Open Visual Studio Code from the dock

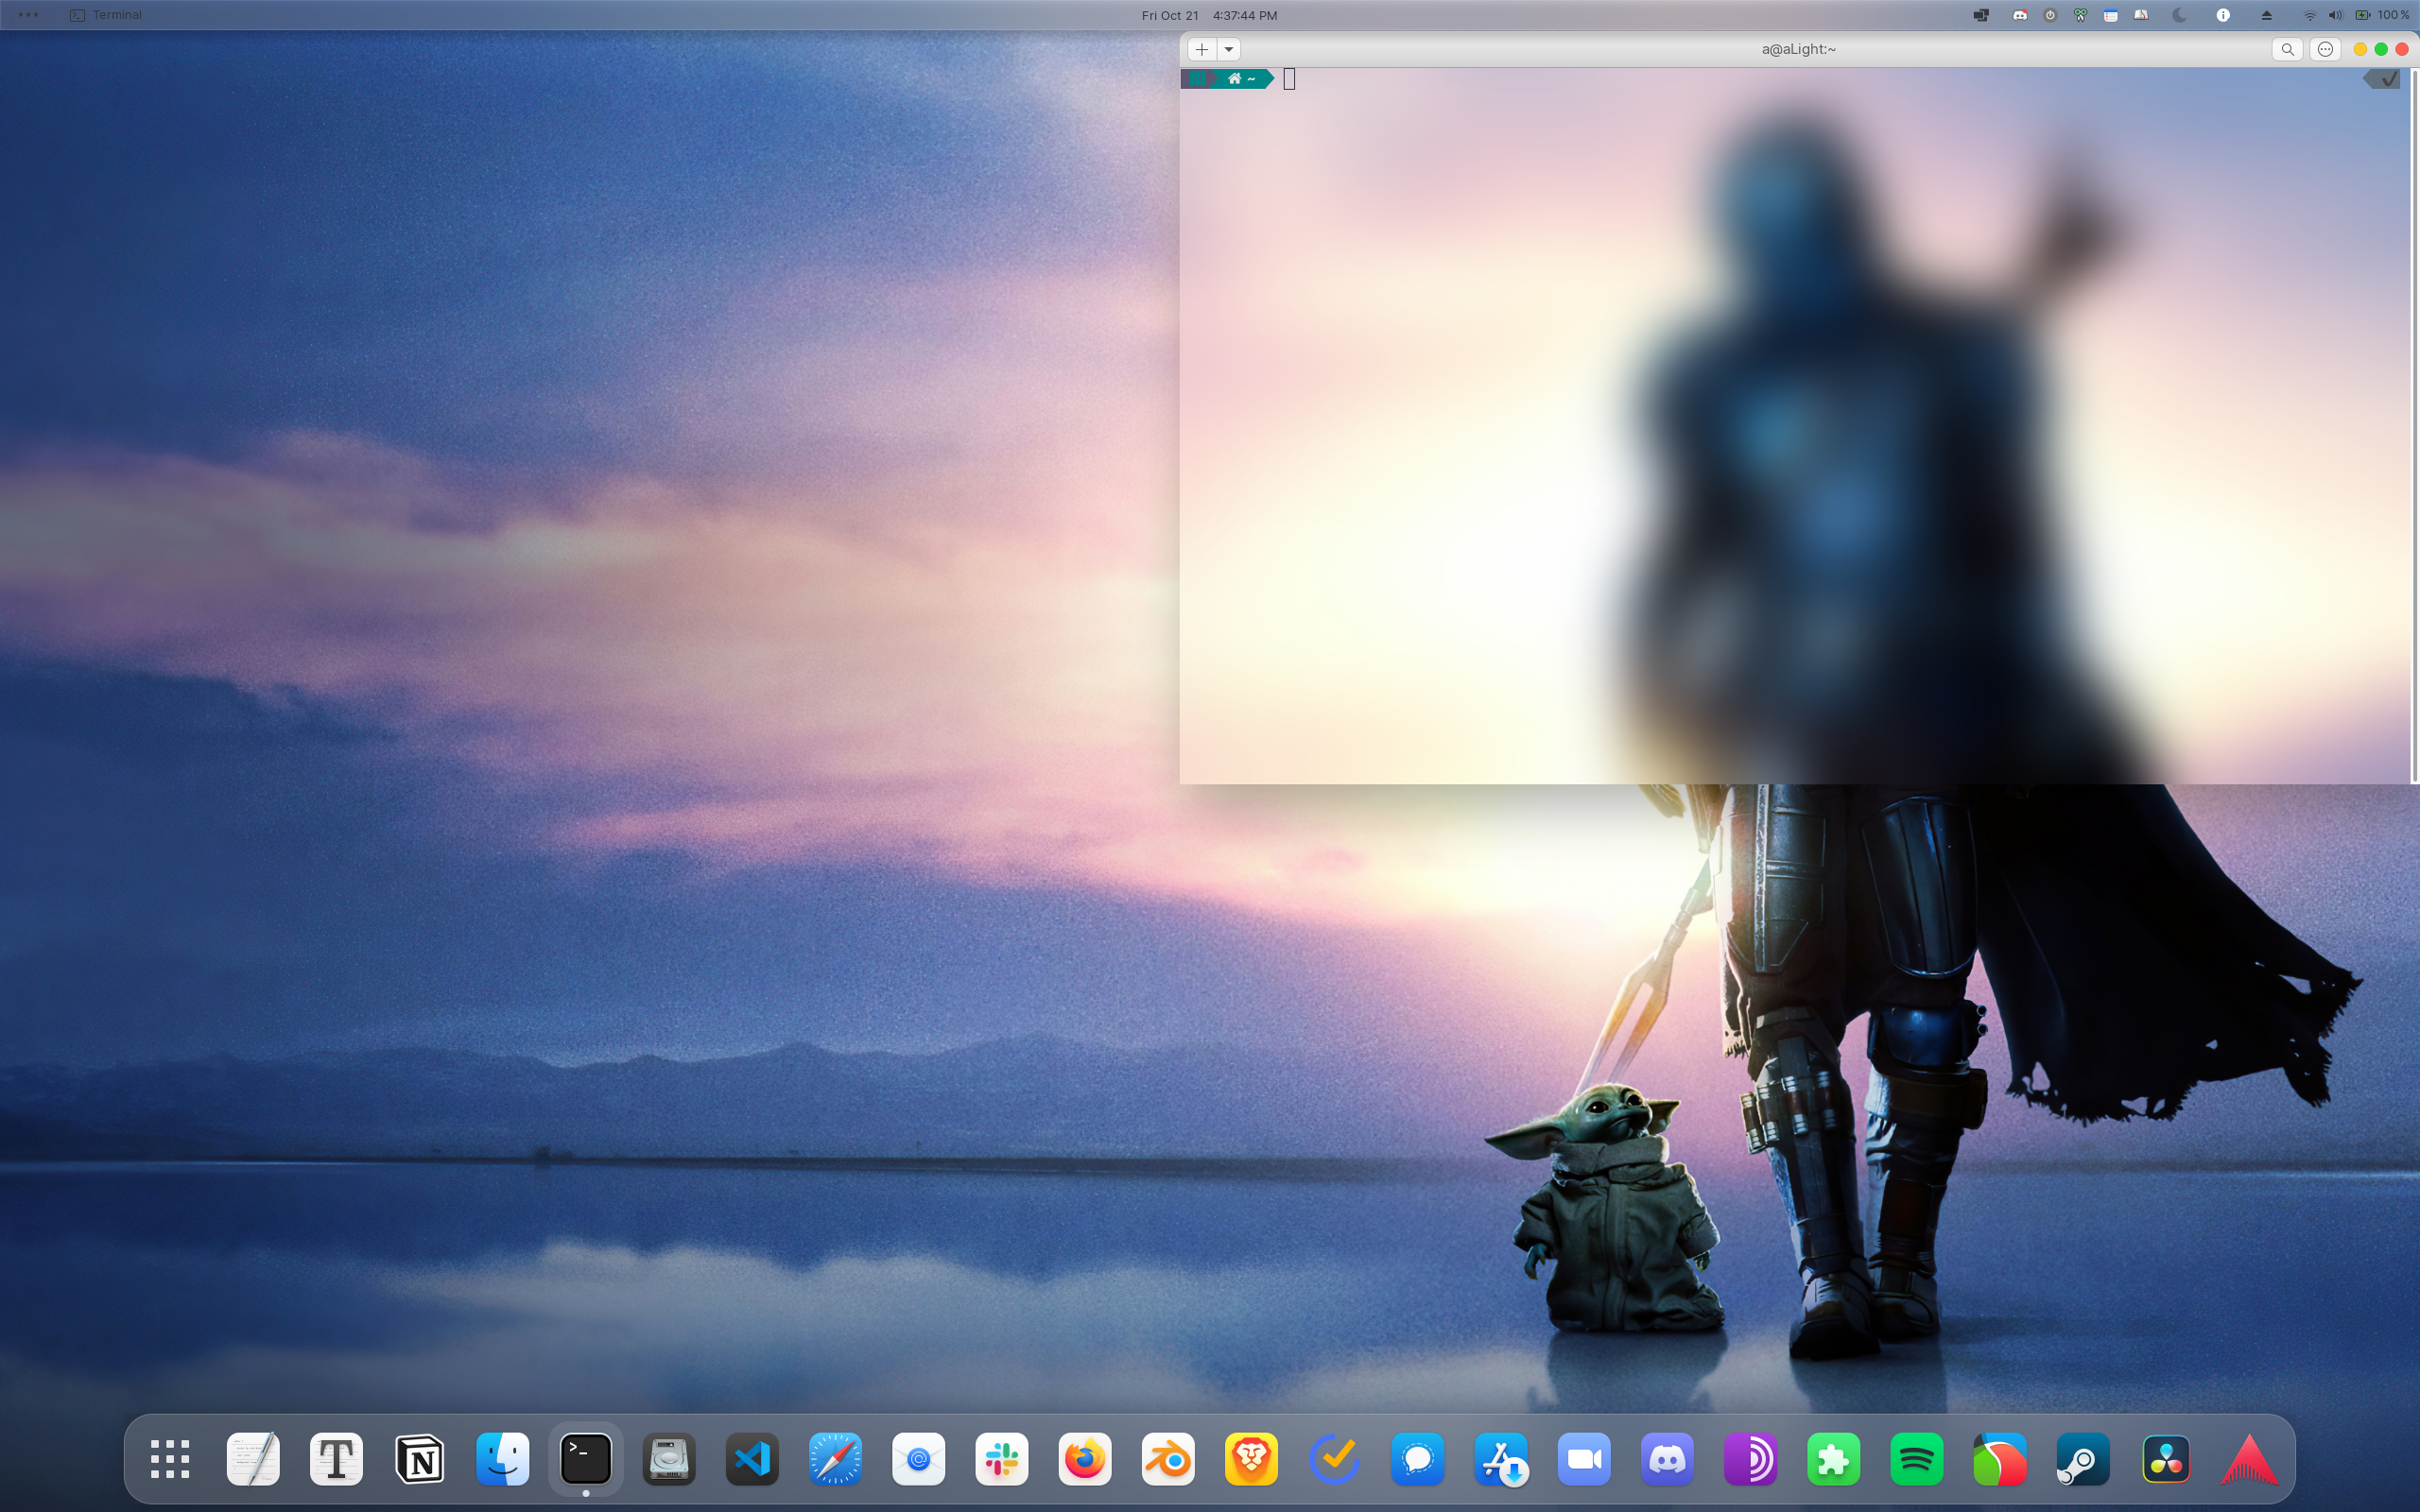752,1459
